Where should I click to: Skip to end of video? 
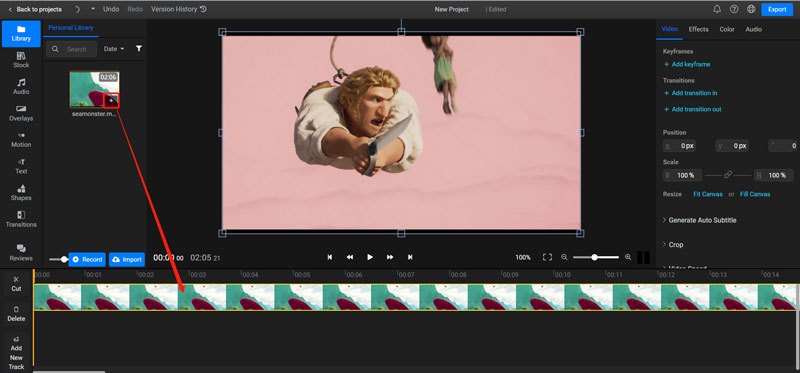[x=410, y=257]
